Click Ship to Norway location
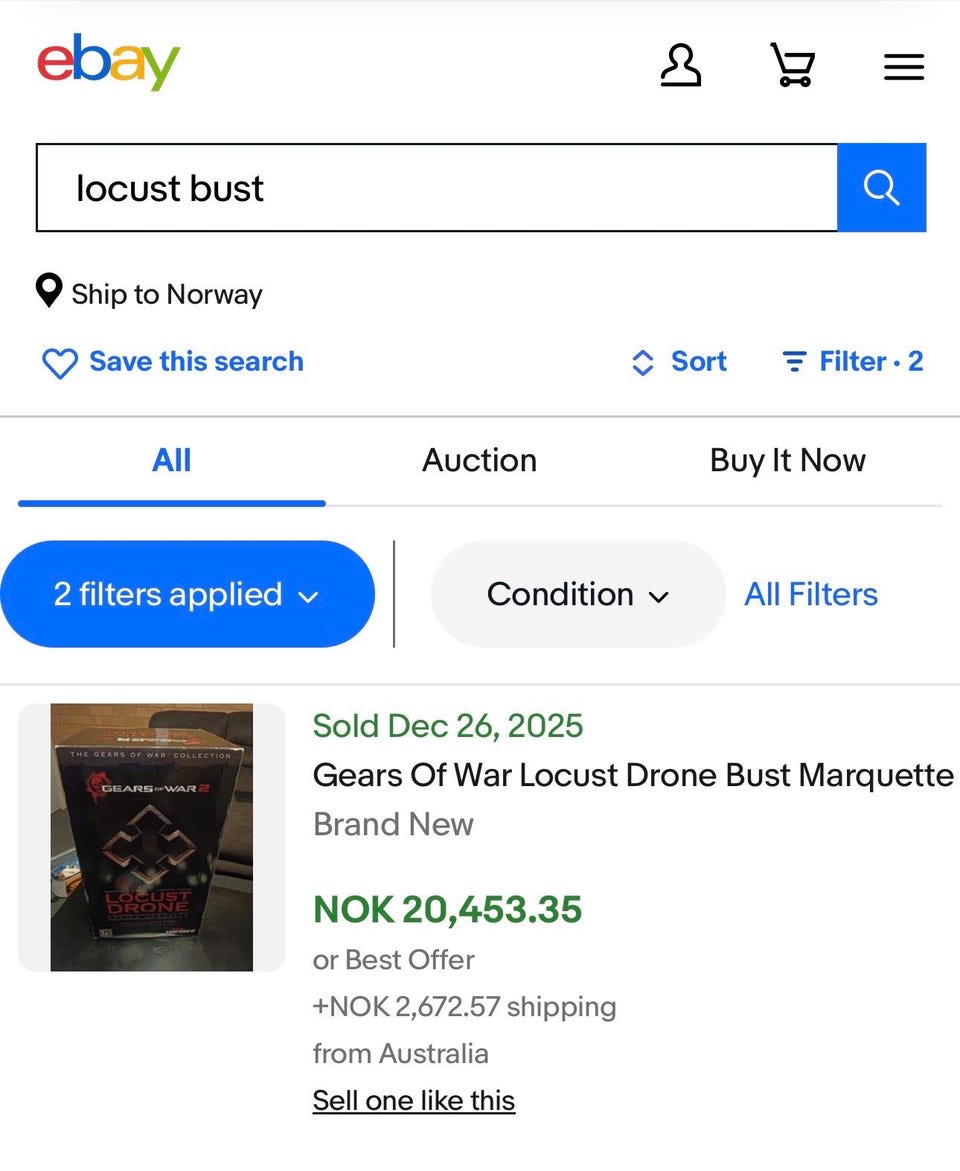960x1171 pixels. pyautogui.click(x=167, y=294)
